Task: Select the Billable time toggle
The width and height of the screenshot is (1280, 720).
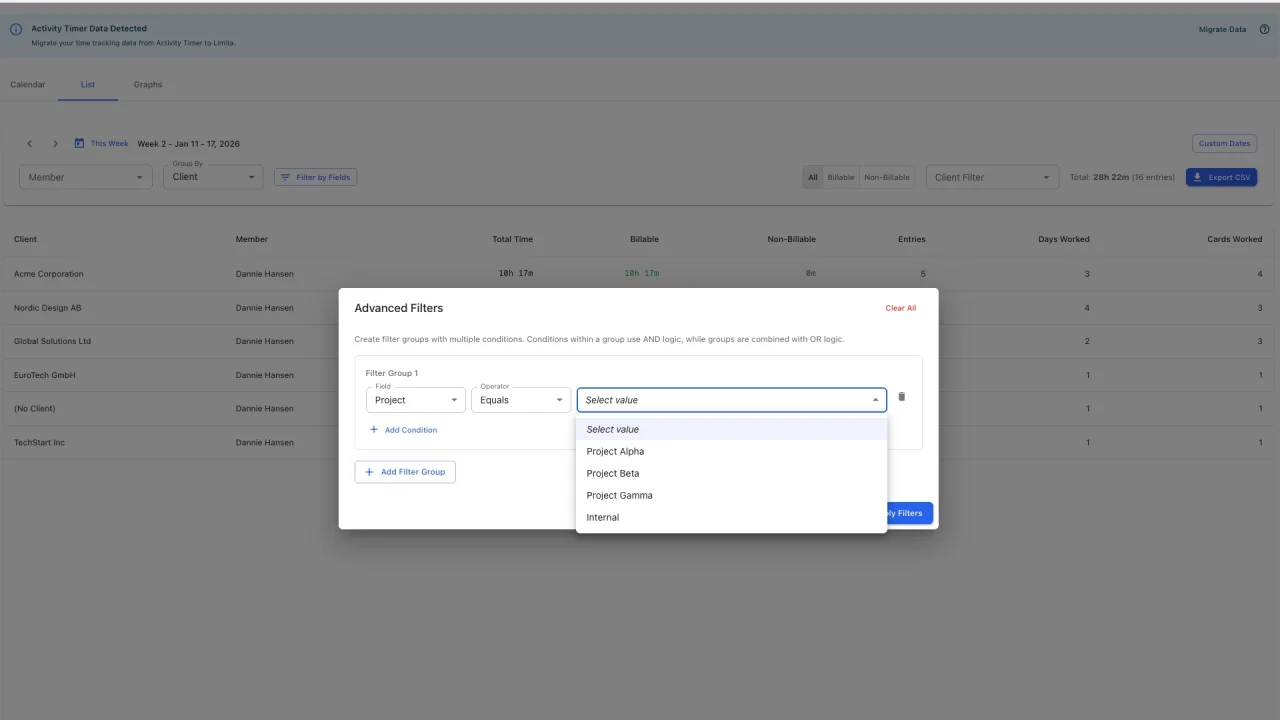Action: click(840, 177)
